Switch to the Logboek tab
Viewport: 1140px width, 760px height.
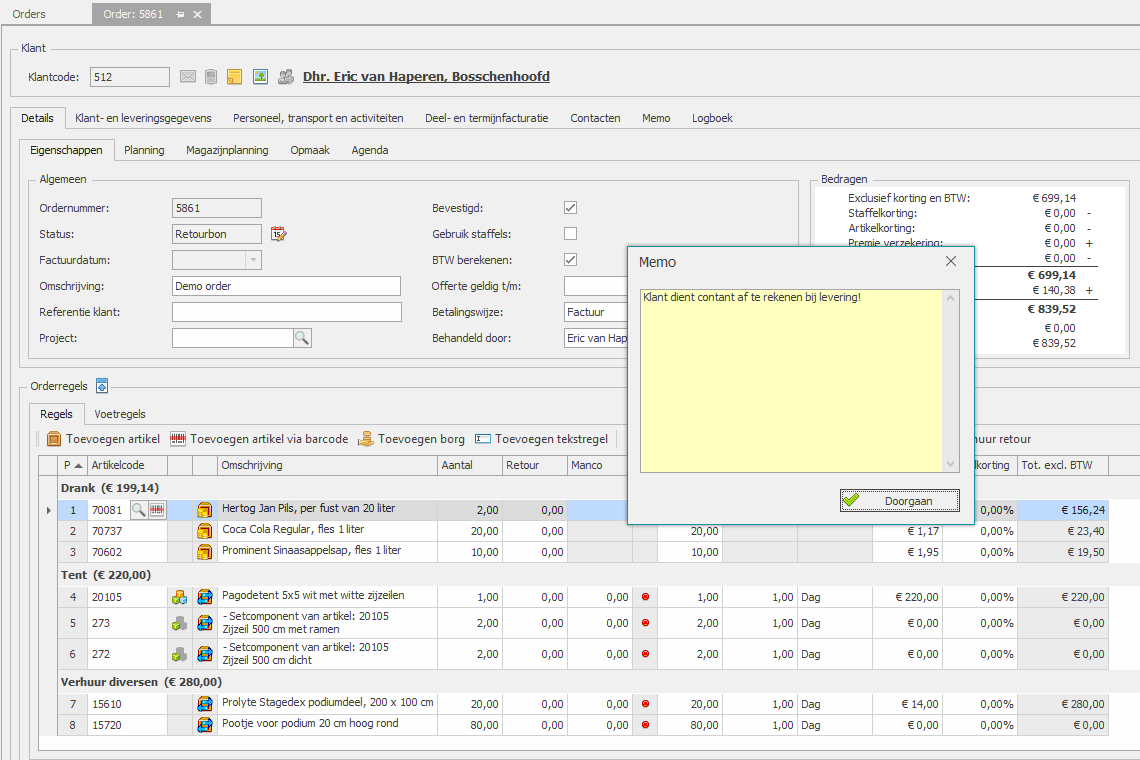tap(712, 118)
